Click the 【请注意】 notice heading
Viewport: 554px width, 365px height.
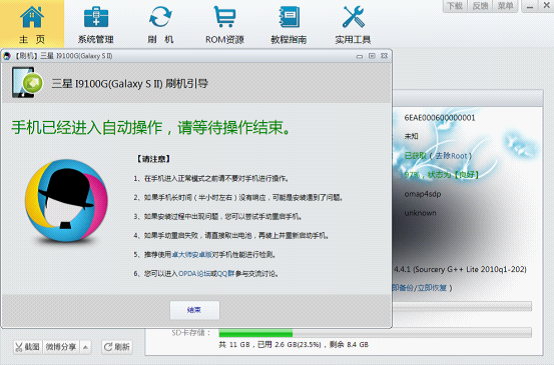153,159
